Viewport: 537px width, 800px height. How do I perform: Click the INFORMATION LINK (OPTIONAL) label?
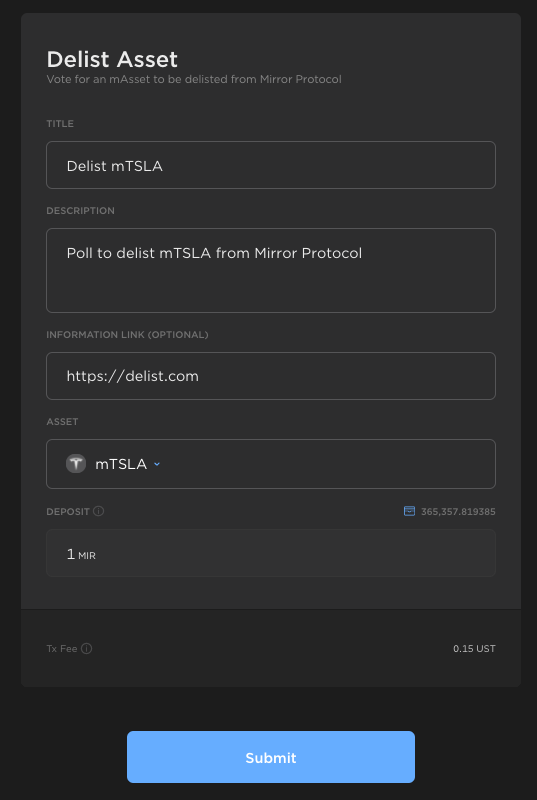(127, 335)
